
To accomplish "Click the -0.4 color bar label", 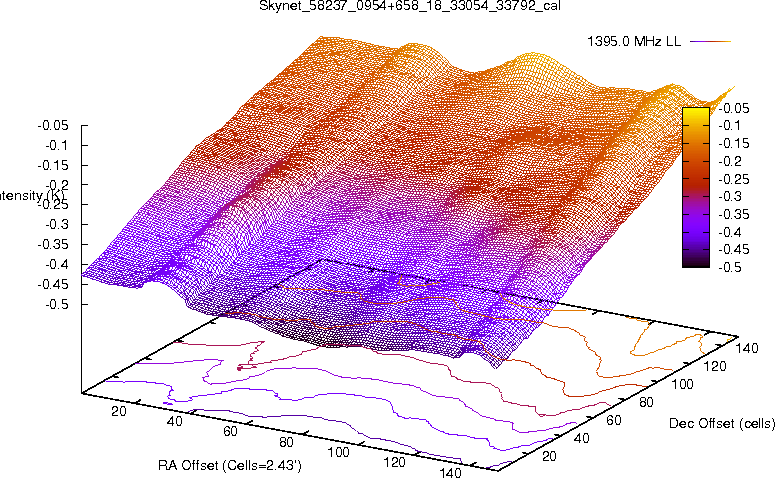I will (x=730, y=232).
